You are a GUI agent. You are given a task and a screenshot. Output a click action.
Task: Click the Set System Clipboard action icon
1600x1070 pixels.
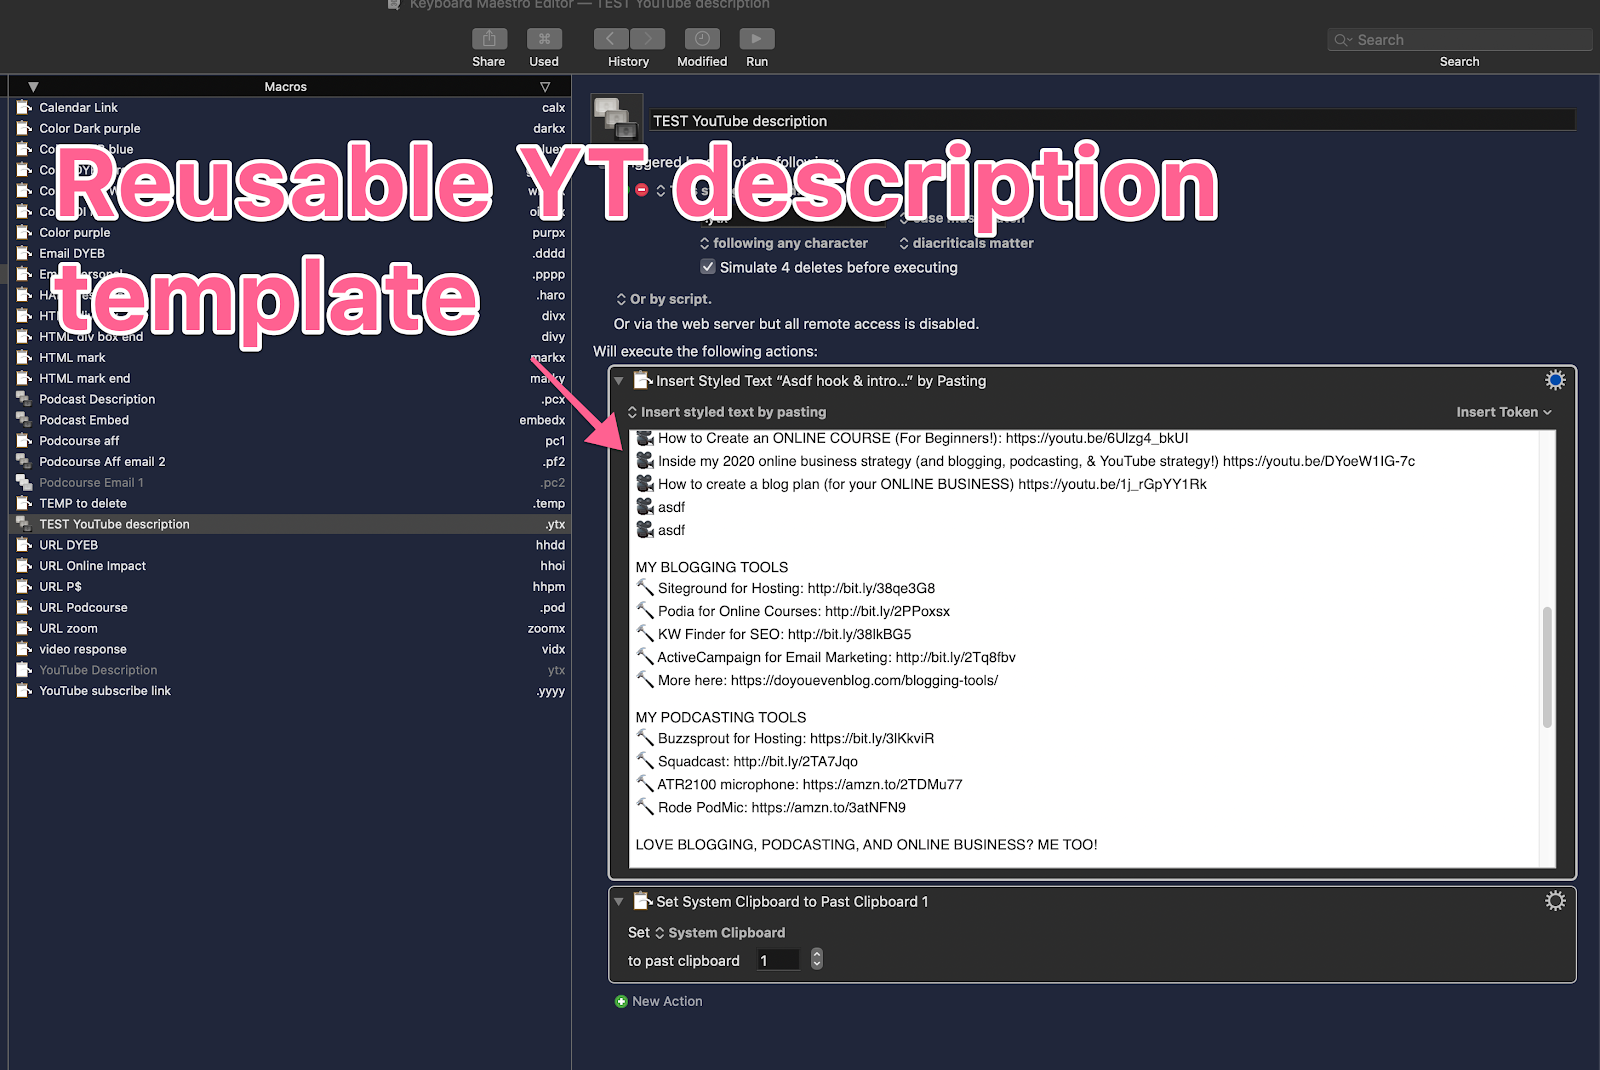click(x=643, y=901)
